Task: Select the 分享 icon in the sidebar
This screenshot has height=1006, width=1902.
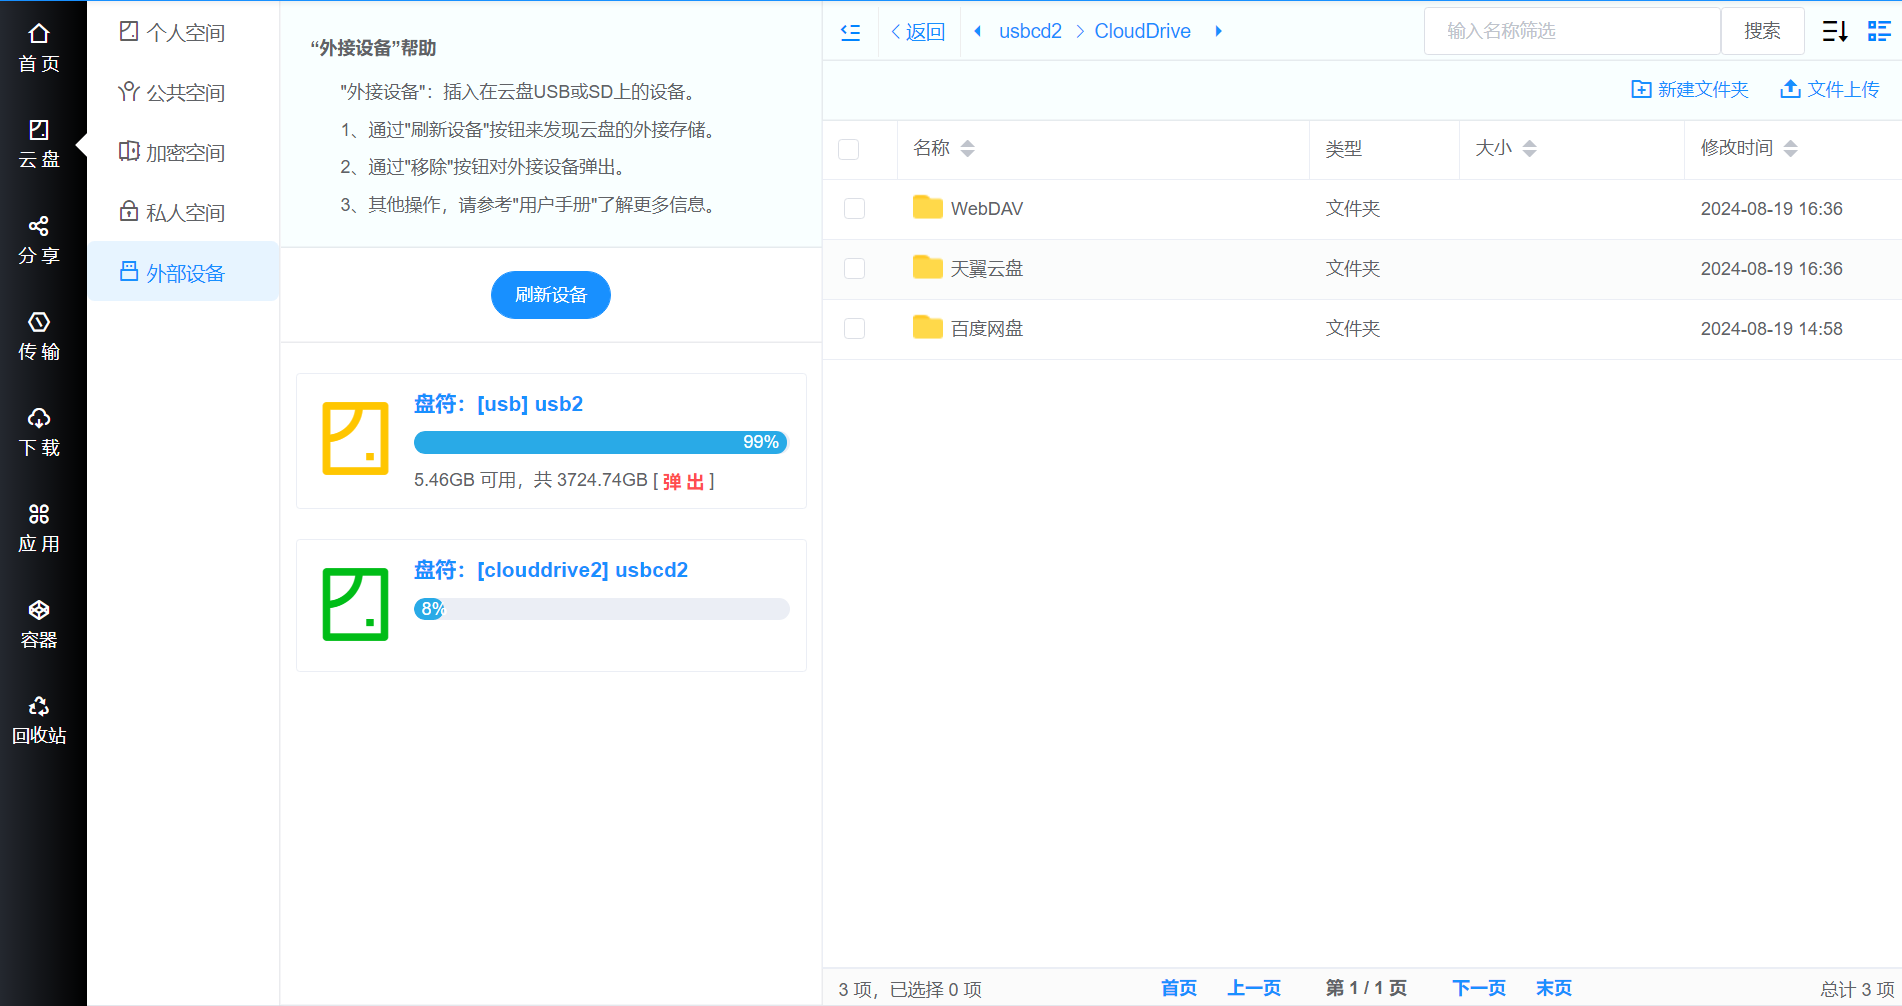Action: pyautogui.click(x=40, y=238)
